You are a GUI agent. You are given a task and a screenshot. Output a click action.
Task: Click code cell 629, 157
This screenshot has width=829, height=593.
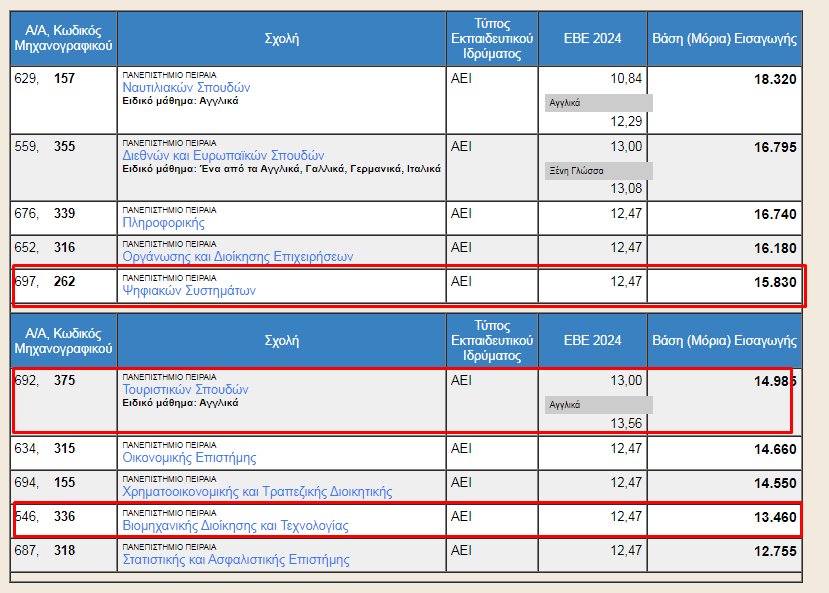tap(63, 100)
